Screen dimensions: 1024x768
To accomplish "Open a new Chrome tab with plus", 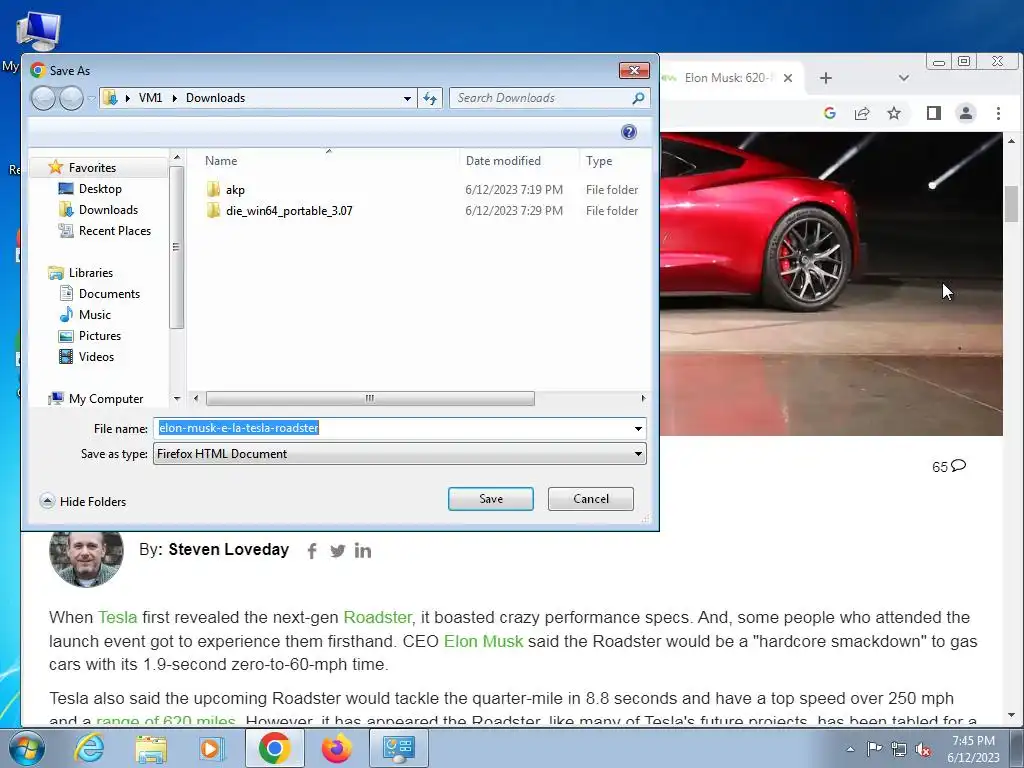I will (825, 78).
